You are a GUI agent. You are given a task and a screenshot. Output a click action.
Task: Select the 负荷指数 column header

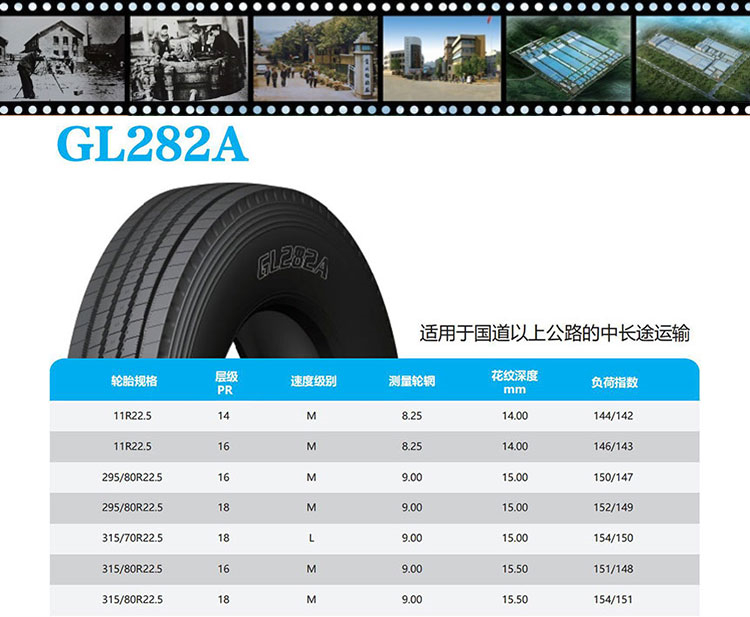point(615,382)
